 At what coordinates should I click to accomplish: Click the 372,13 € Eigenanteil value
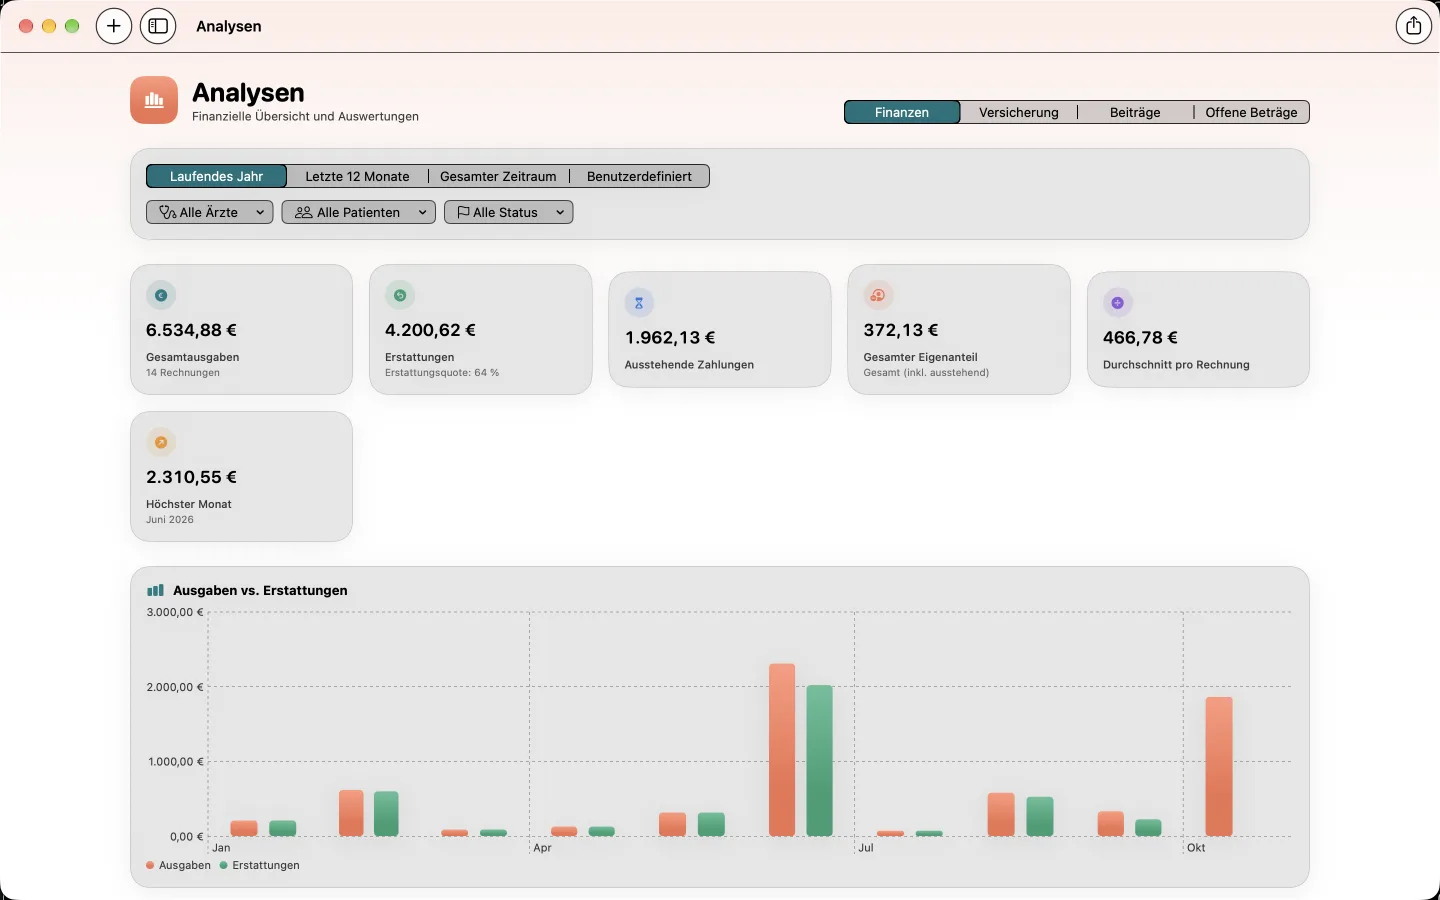(901, 330)
